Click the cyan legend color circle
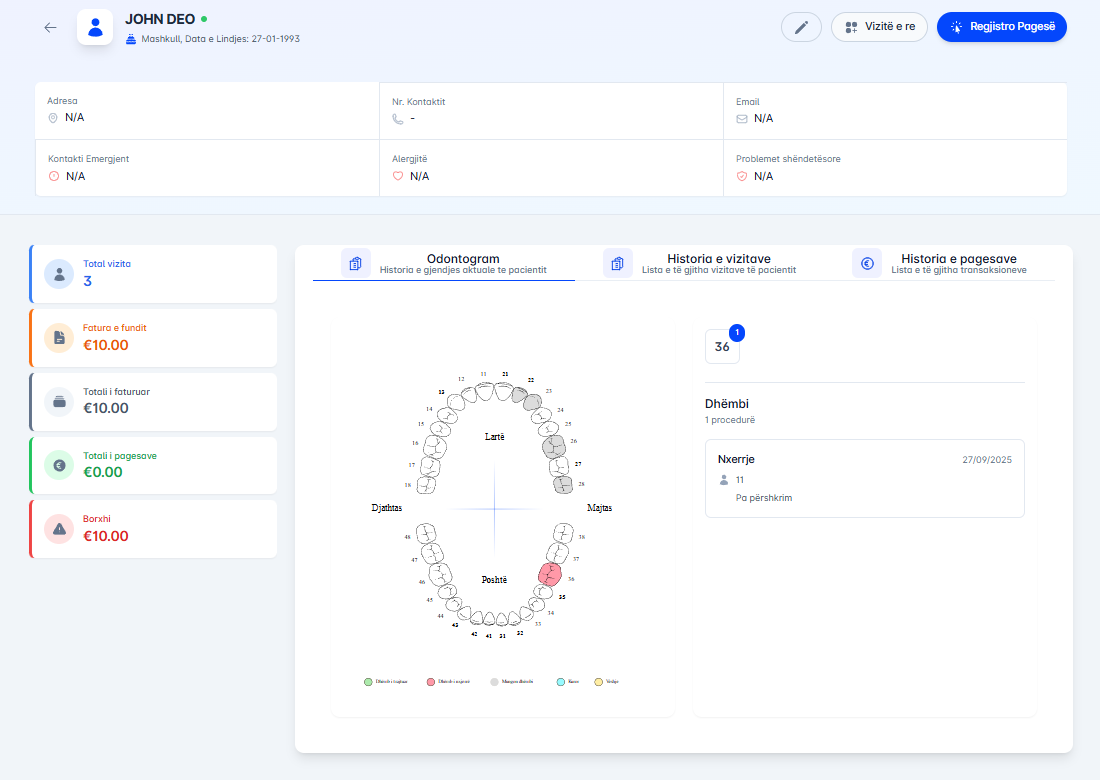 [560, 682]
